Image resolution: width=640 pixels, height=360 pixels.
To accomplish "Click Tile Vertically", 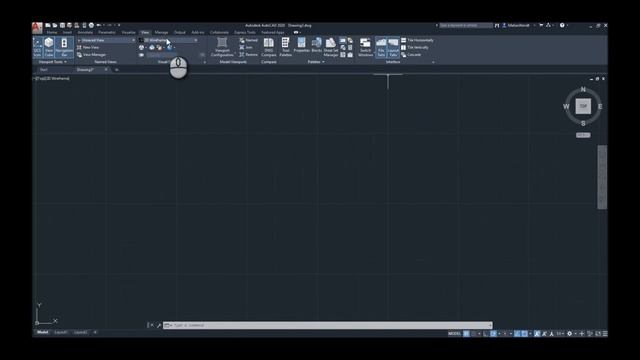I will [415, 47].
